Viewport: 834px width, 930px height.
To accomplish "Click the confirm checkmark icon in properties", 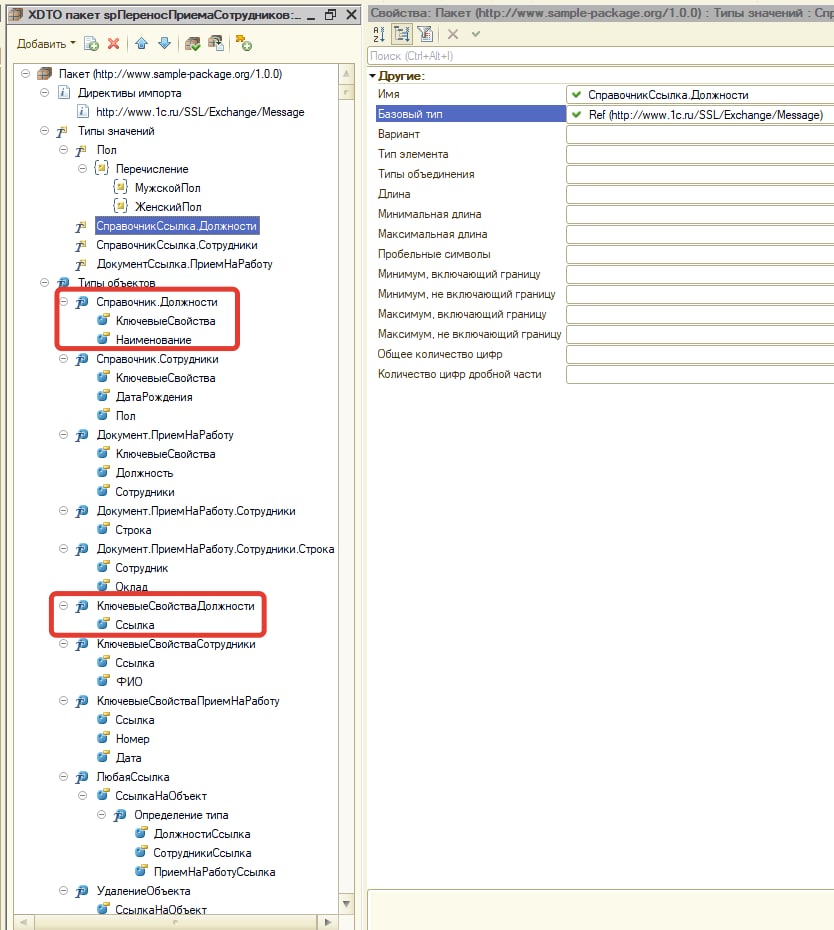I will click(x=476, y=34).
